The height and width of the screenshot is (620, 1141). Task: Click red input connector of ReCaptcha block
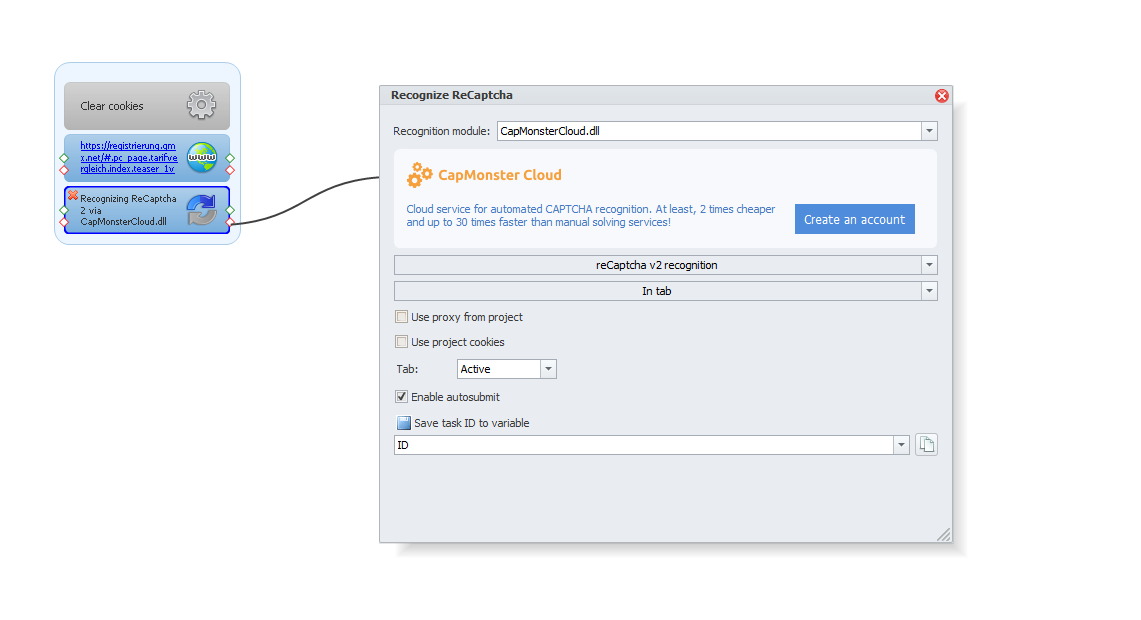[64, 222]
